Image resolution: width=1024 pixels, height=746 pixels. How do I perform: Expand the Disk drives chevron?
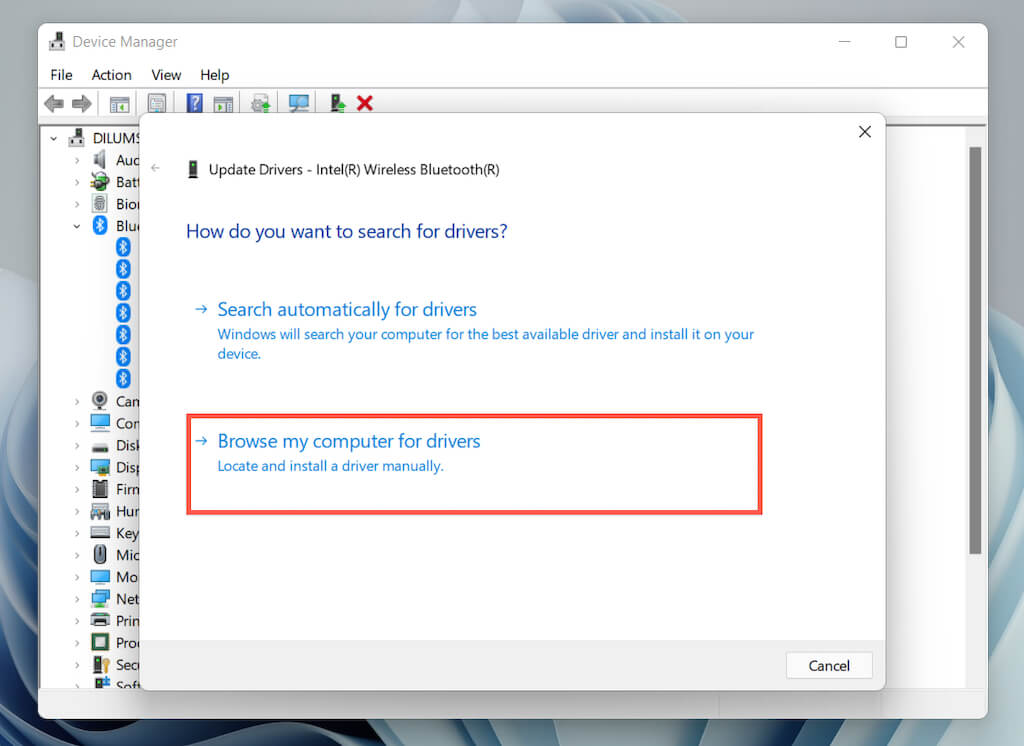coord(76,446)
